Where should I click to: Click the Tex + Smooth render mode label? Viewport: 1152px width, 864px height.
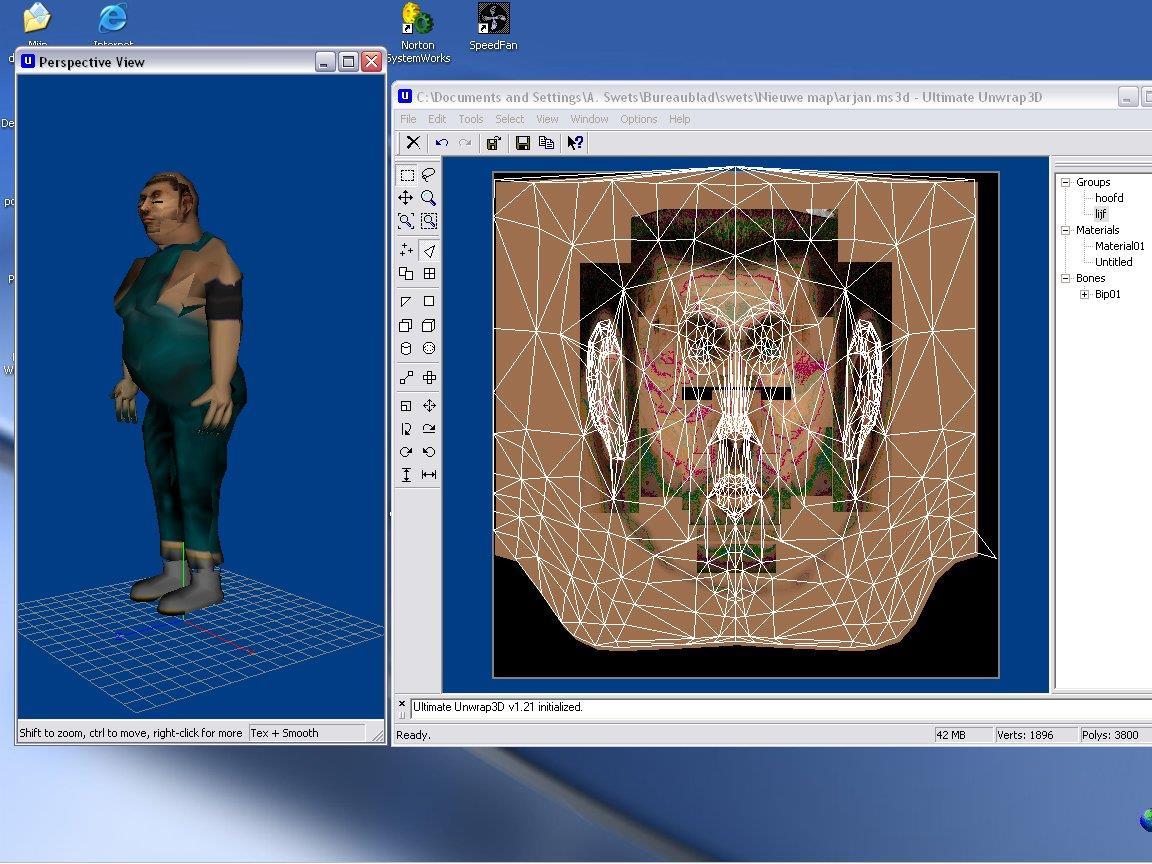284,733
